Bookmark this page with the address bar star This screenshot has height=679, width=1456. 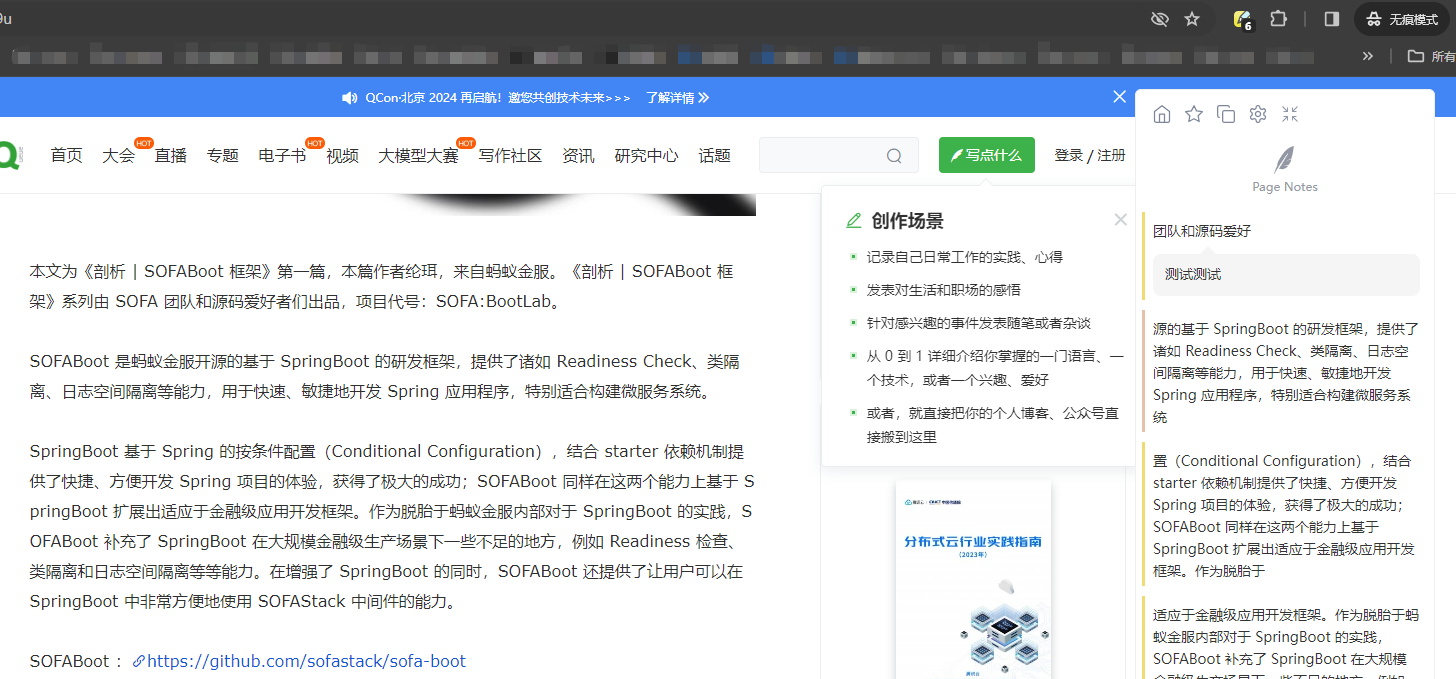(1192, 19)
